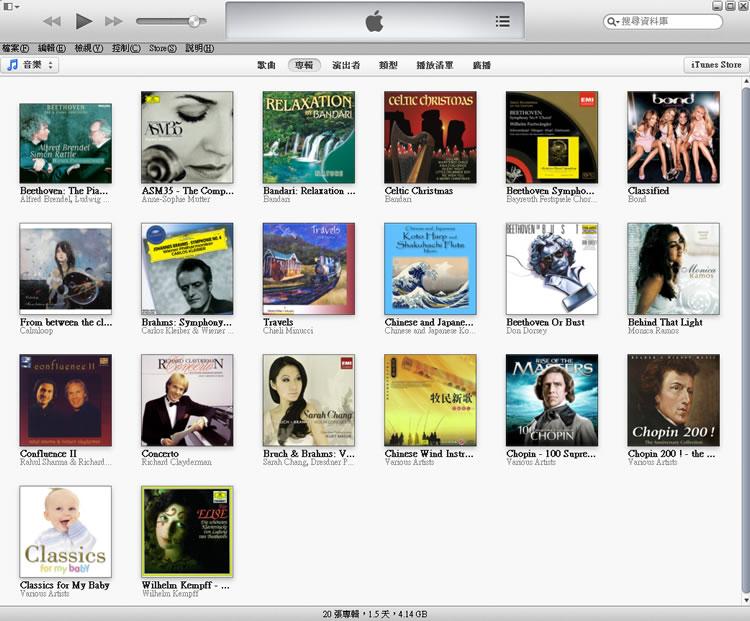Click the music note icon
The image size is (750, 621).
click(x=12, y=65)
